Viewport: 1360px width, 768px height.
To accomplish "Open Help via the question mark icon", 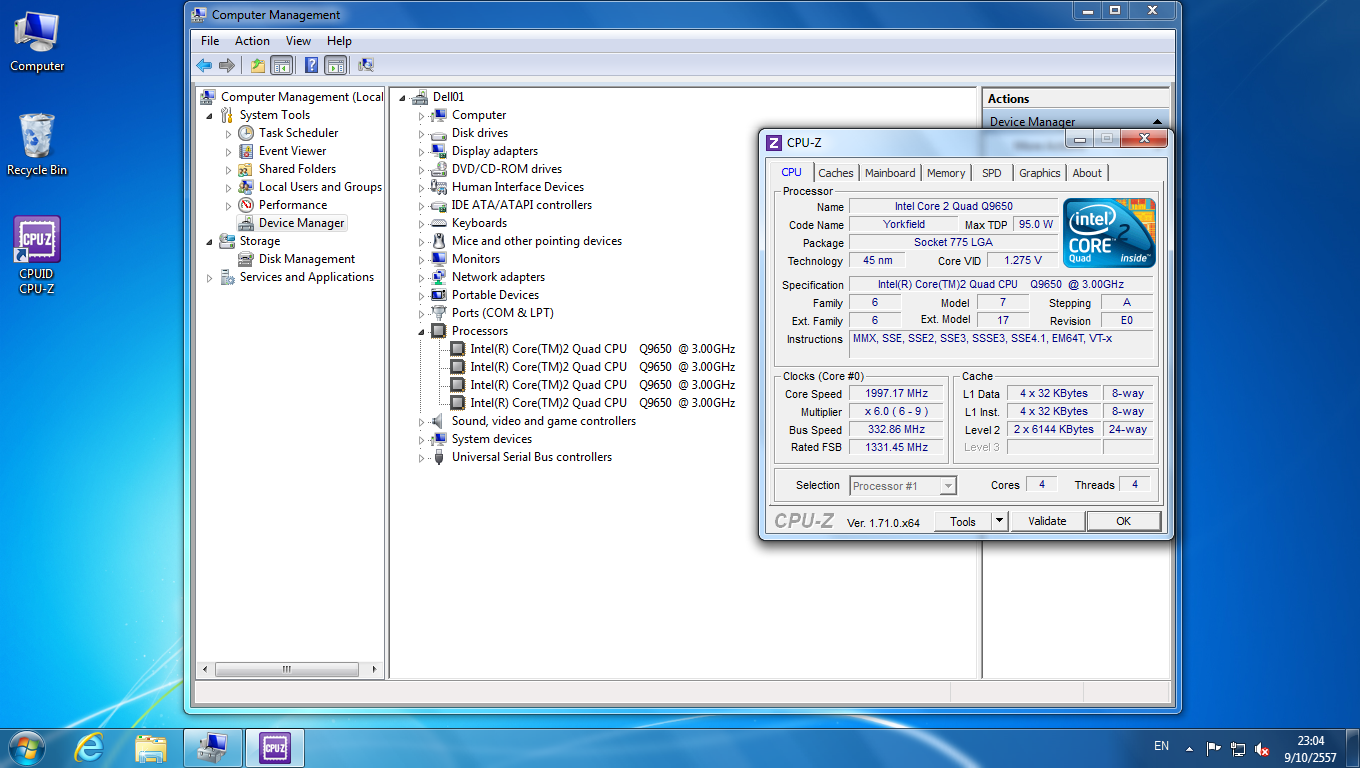I will coord(311,65).
